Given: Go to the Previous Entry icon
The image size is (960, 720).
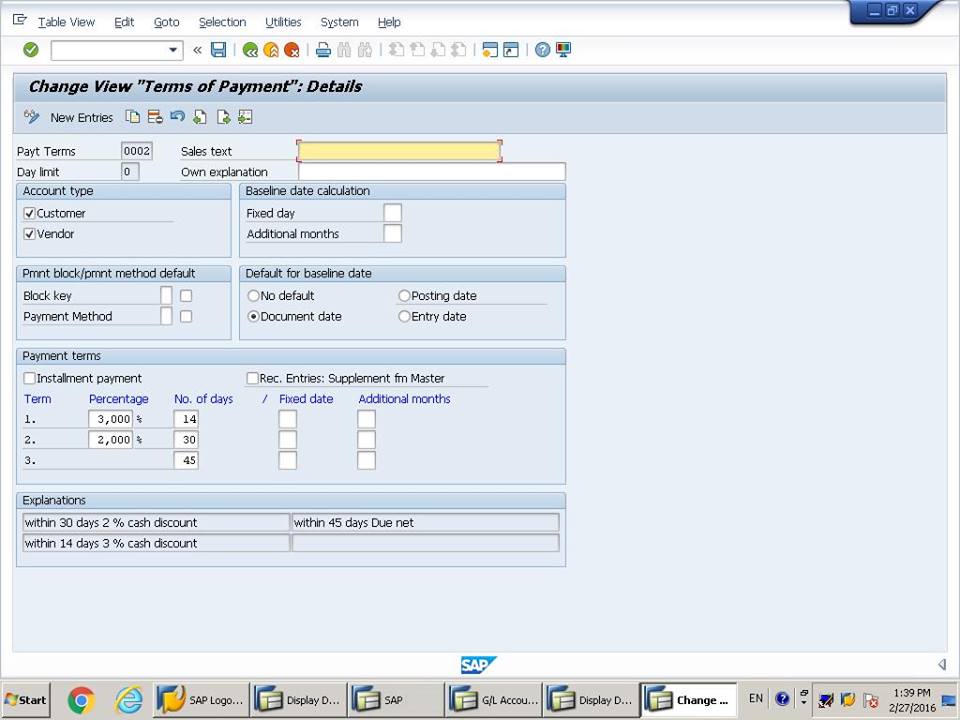Looking at the screenshot, I should (200, 117).
